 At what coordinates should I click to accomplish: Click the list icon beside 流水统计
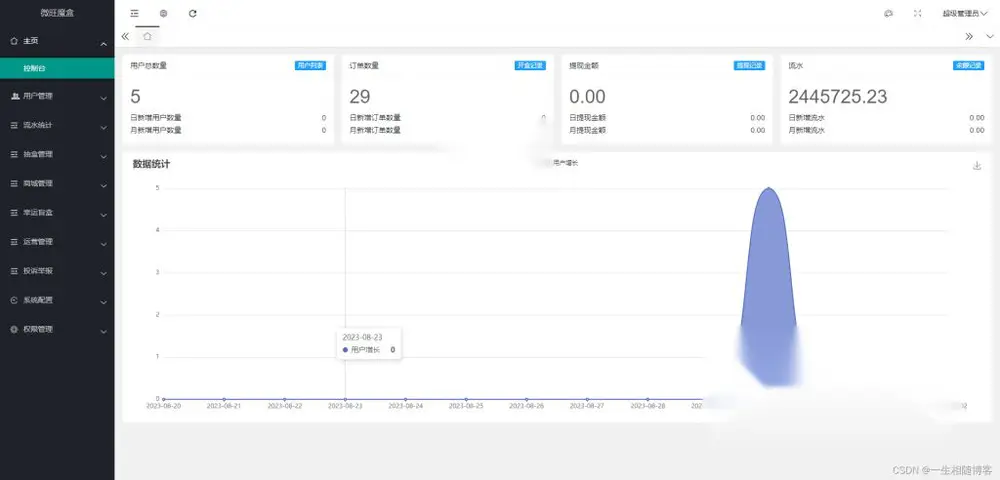tap(15, 126)
